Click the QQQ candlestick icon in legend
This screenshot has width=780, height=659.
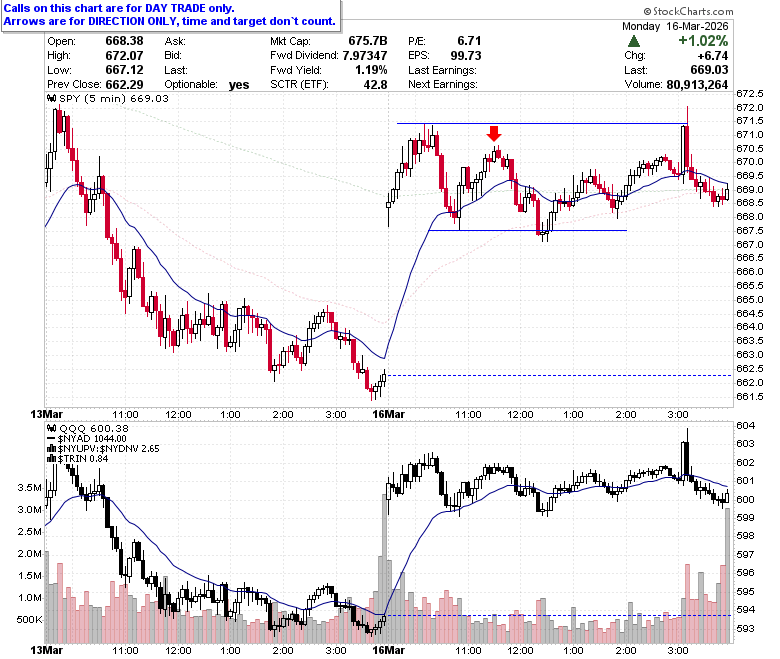(51, 428)
